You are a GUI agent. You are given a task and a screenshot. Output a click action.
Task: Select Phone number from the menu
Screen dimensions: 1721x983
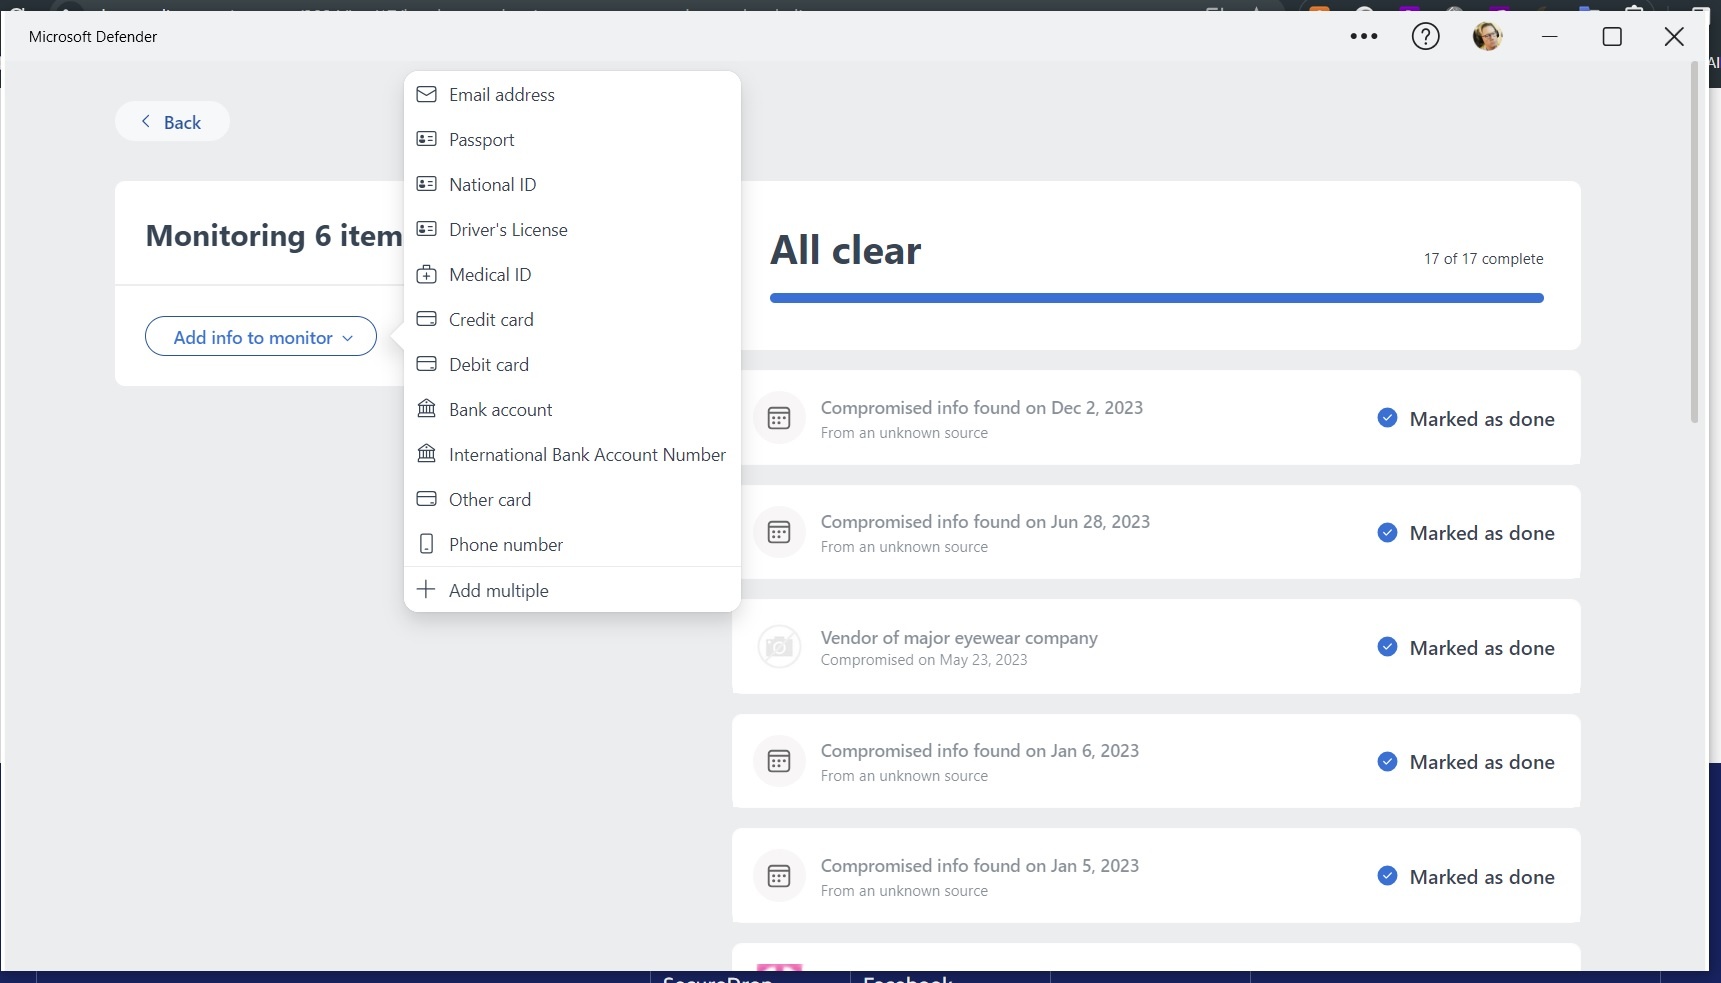pyautogui.click(x=572, y=544)
